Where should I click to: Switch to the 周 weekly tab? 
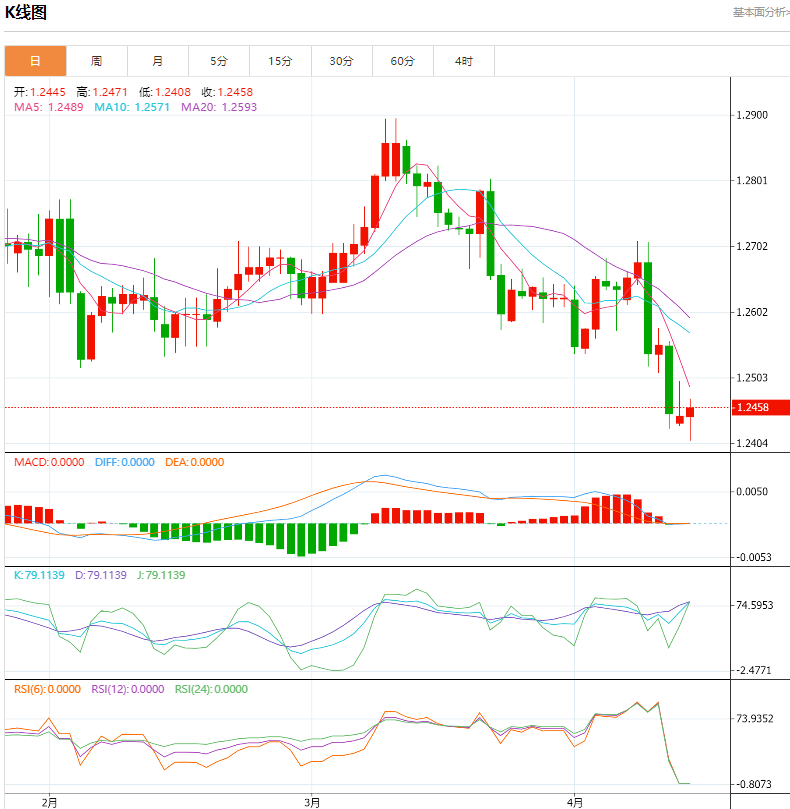click(x=96, y=61)
